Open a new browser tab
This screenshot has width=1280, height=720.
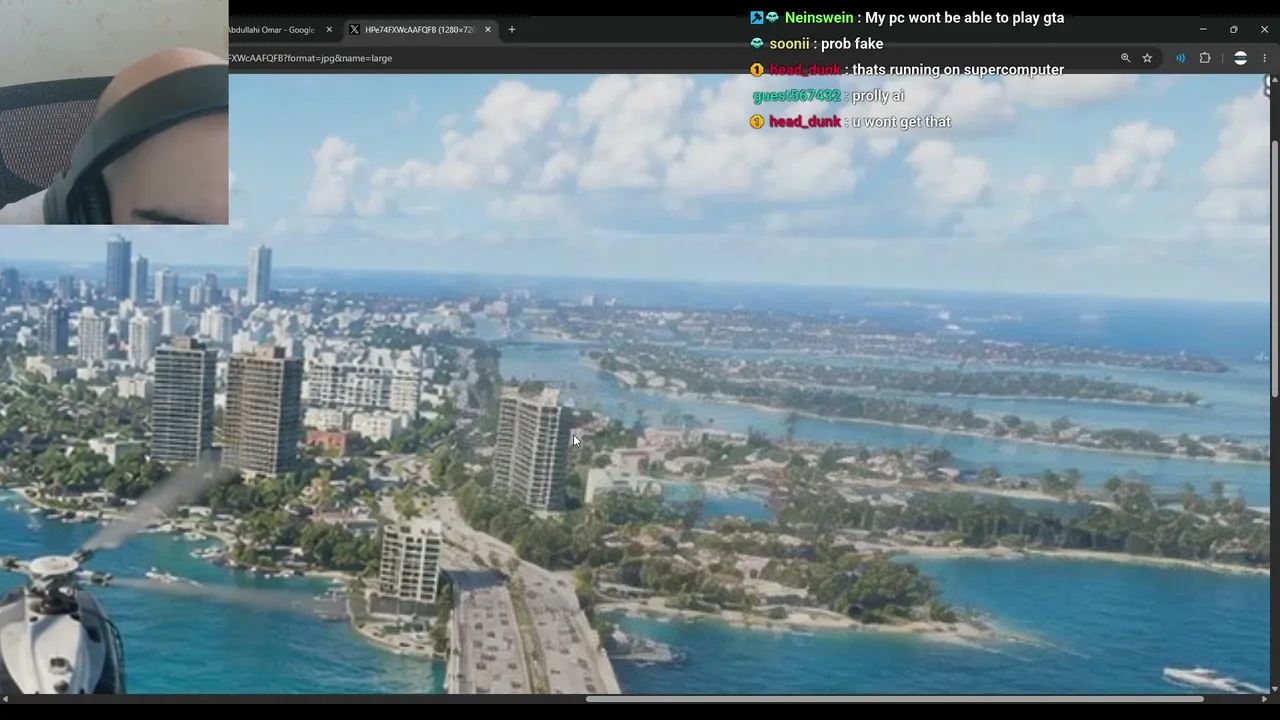[511, 29]
